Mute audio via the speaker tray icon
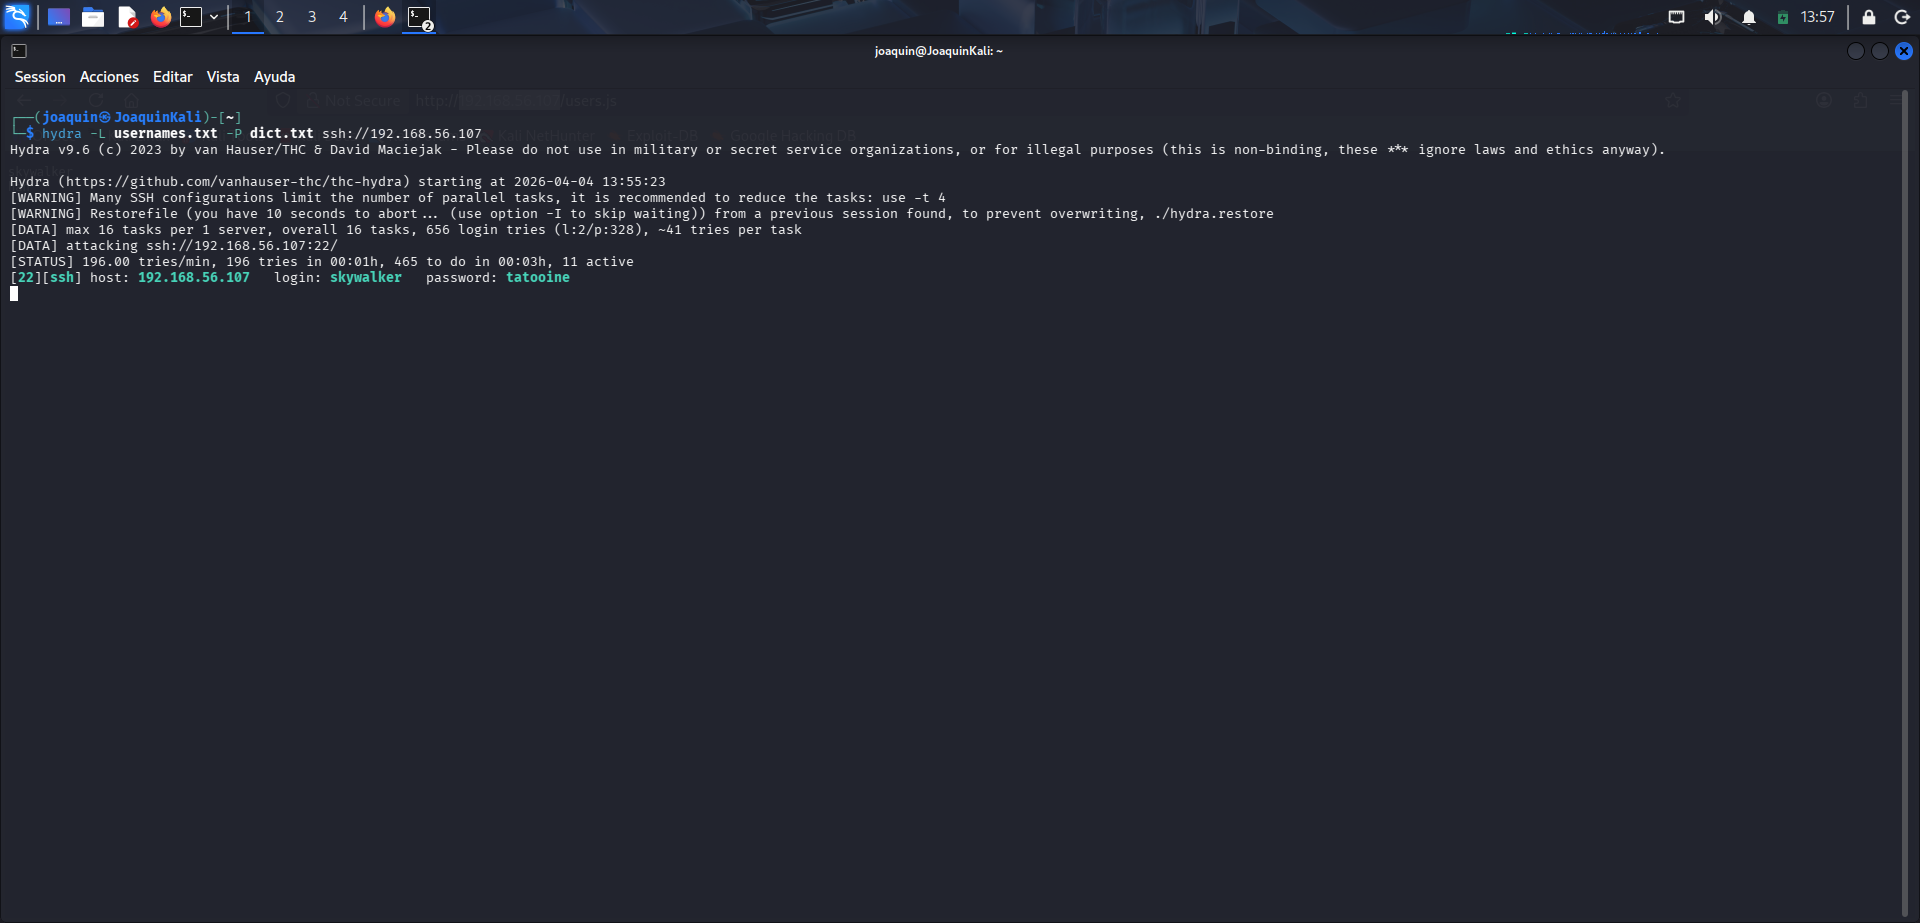The height and width of the screenshot is (923, 1920). coord(1713,16)
